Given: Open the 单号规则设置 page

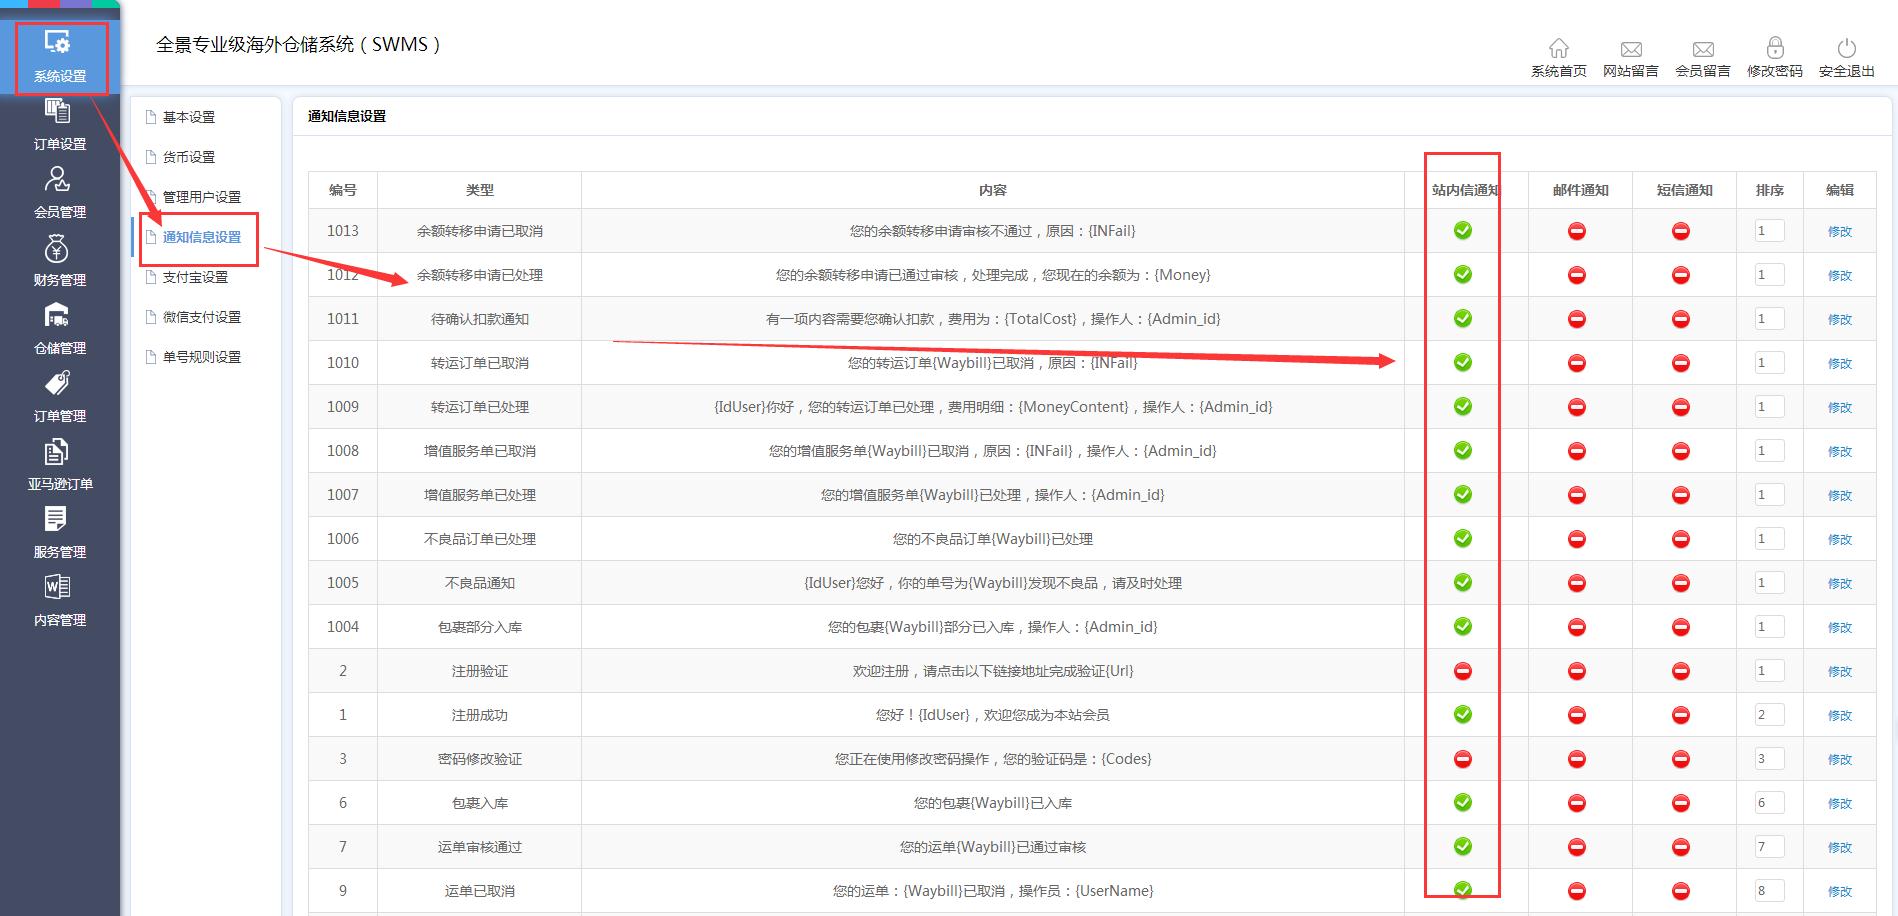Looking at the screenshot, I should [200, 356].
